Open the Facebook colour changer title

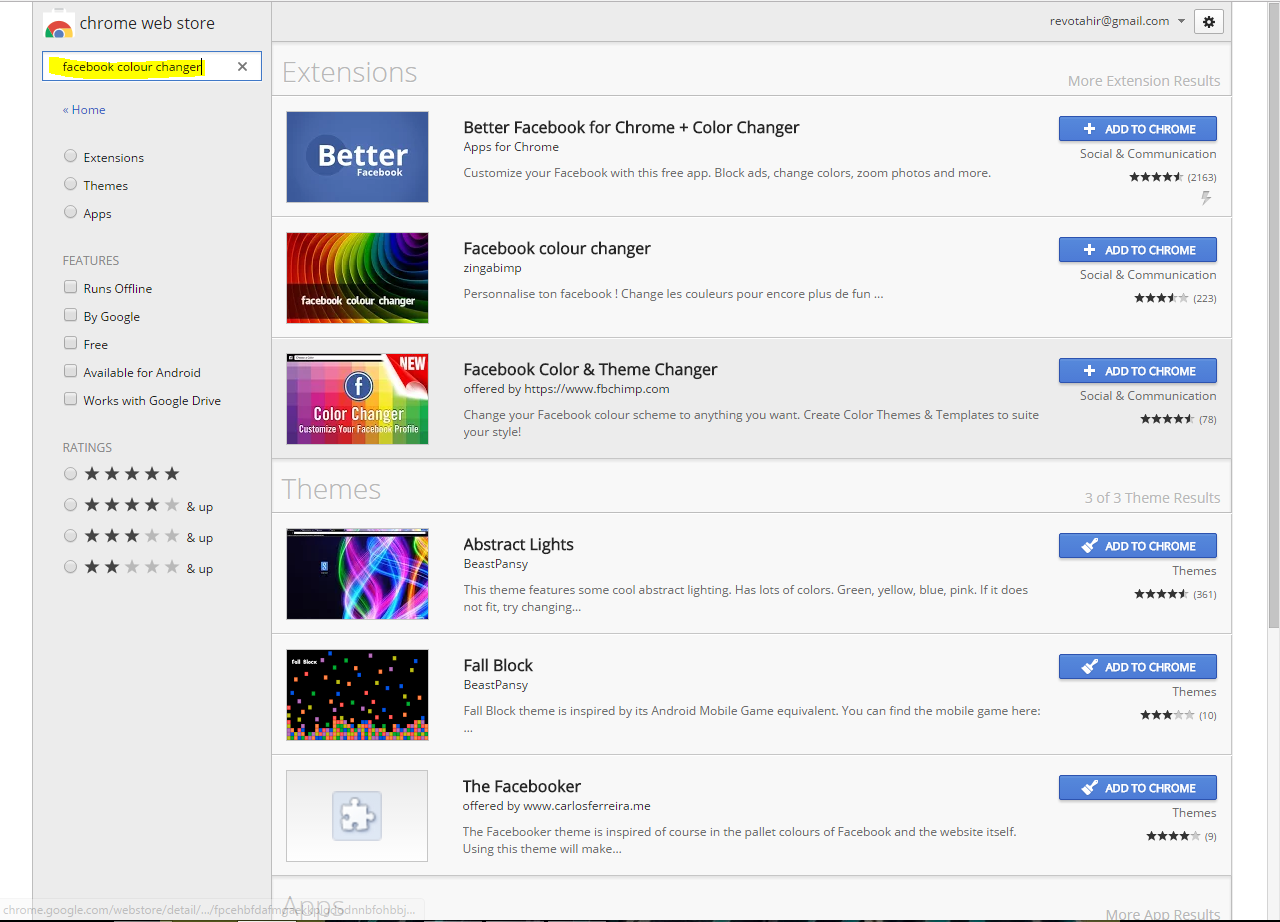[557, 249]
